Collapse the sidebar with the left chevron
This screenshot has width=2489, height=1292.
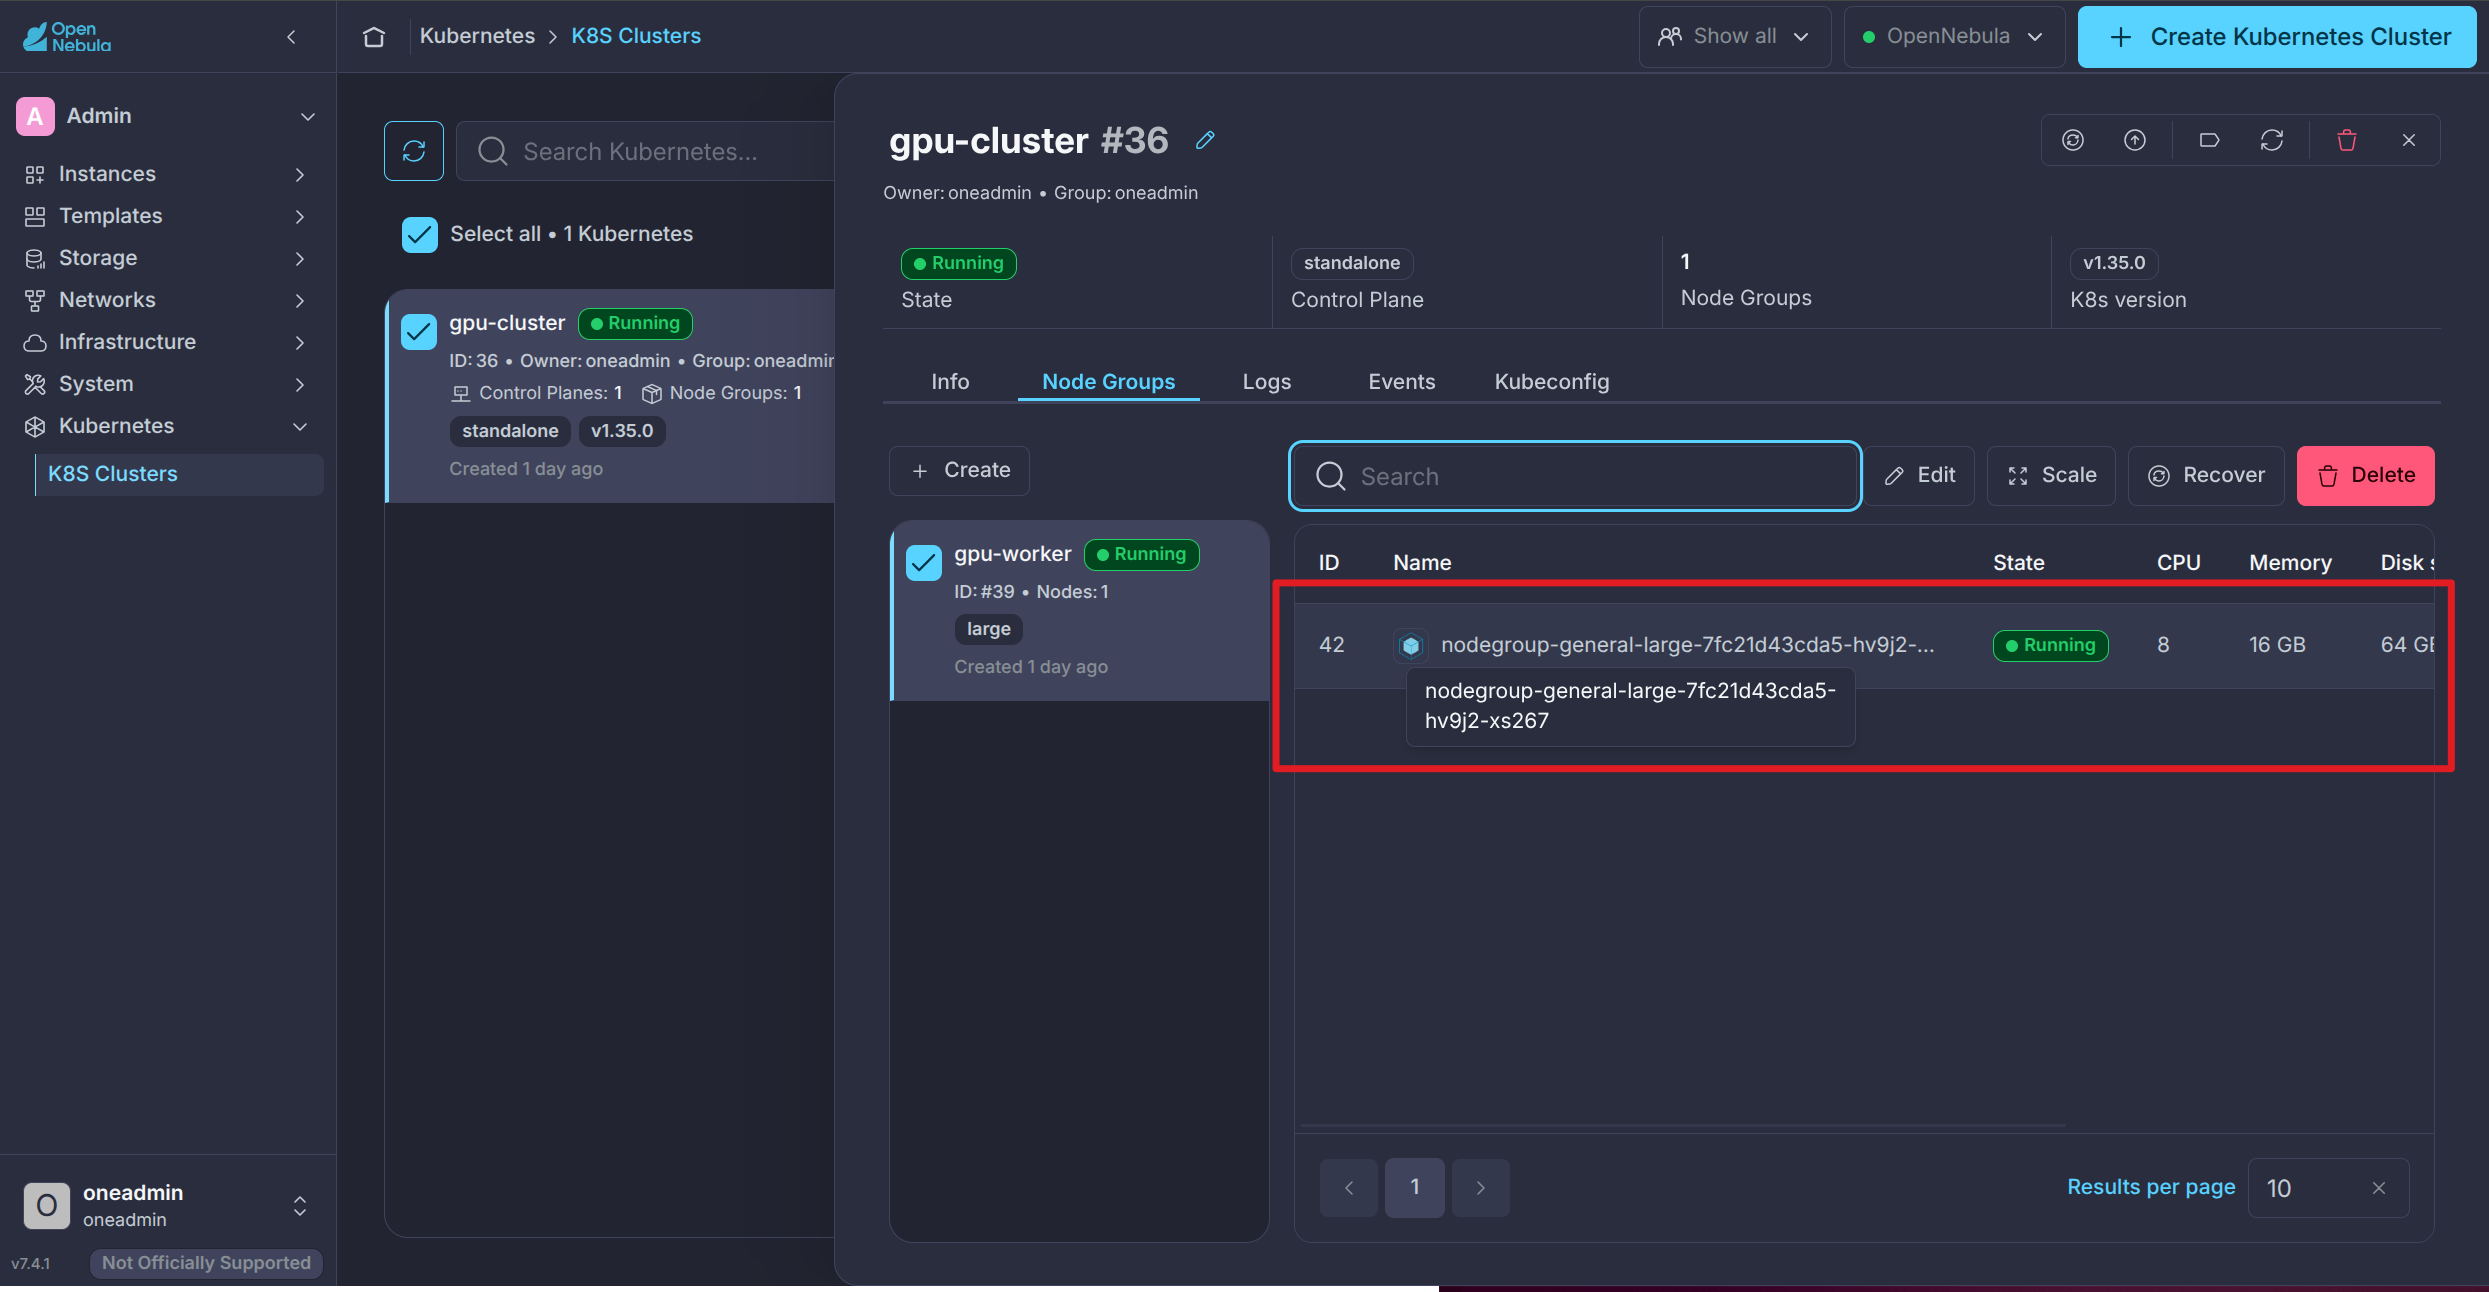(x=291, y=37)
